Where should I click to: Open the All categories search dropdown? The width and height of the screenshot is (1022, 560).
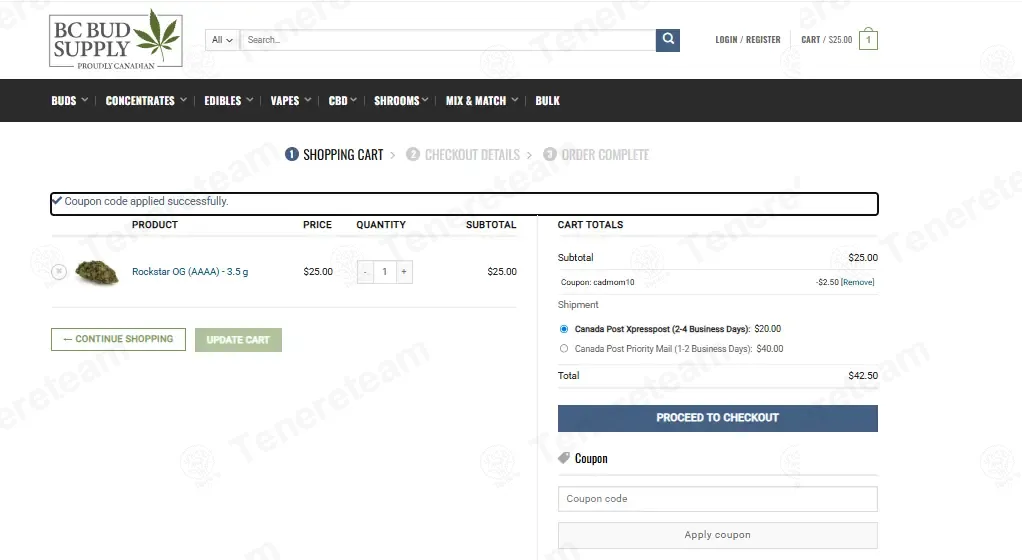pyautogui.click(x=222, y=40)
